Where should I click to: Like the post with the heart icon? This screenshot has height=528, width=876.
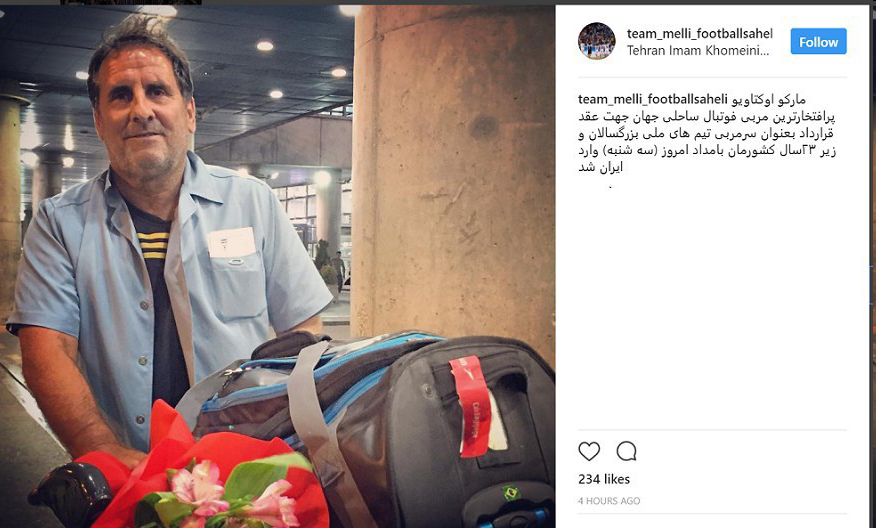click(x=589, y=451)
